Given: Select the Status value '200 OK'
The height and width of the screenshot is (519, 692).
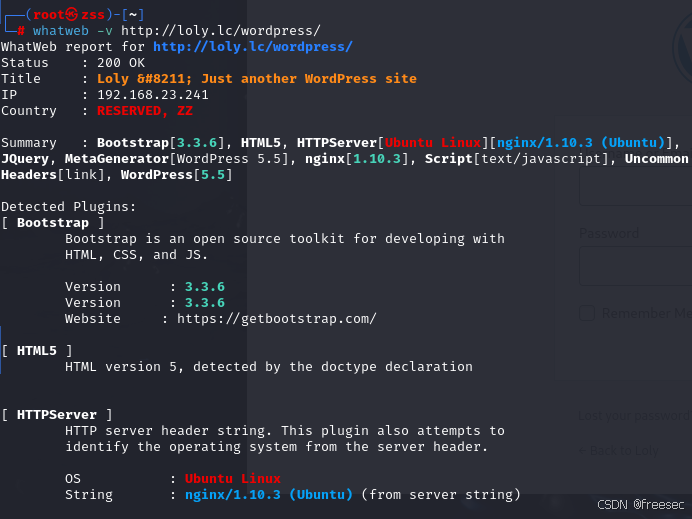Looking at the screenshot, I should 121,63.
